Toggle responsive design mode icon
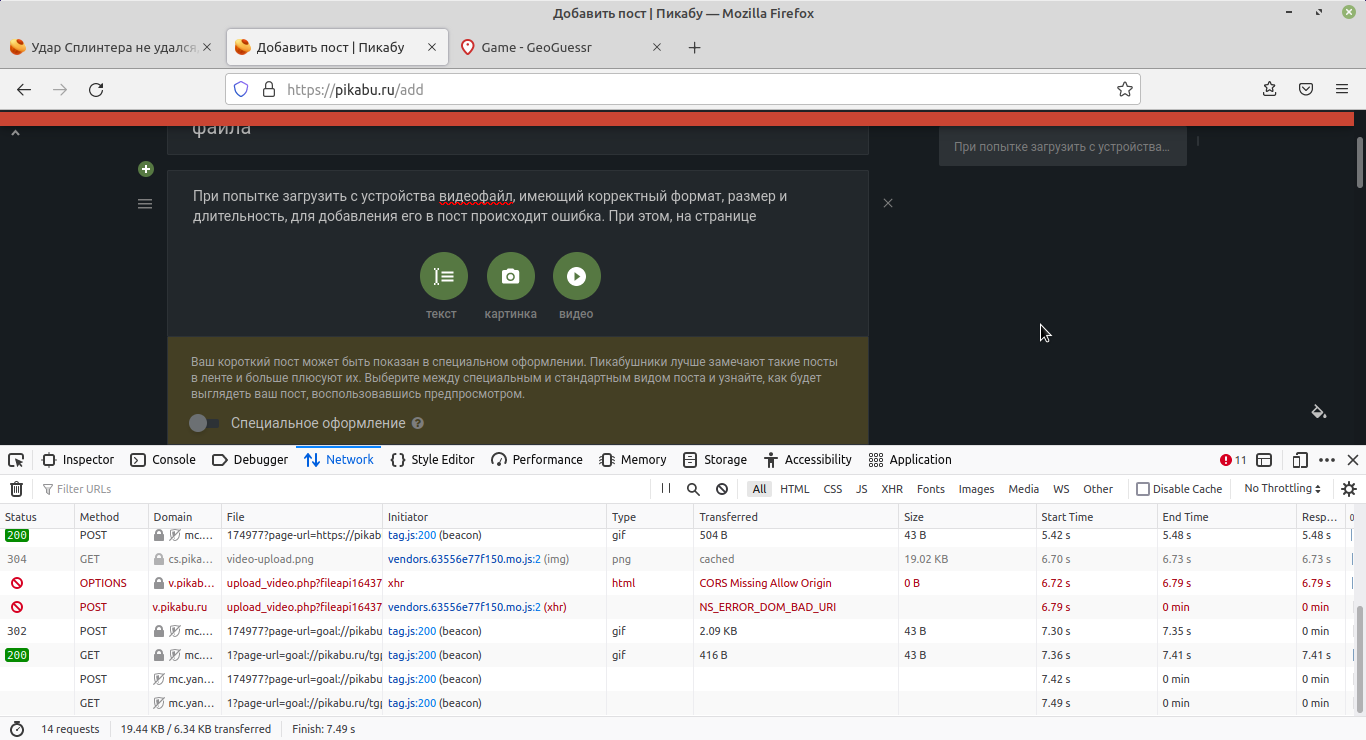This screenshot has width=1366, height=740. click(x=1300, y=460)
